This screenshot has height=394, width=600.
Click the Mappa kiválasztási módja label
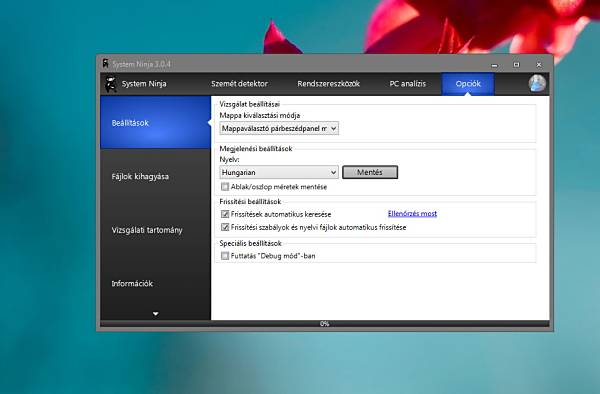tap(259, 116)
